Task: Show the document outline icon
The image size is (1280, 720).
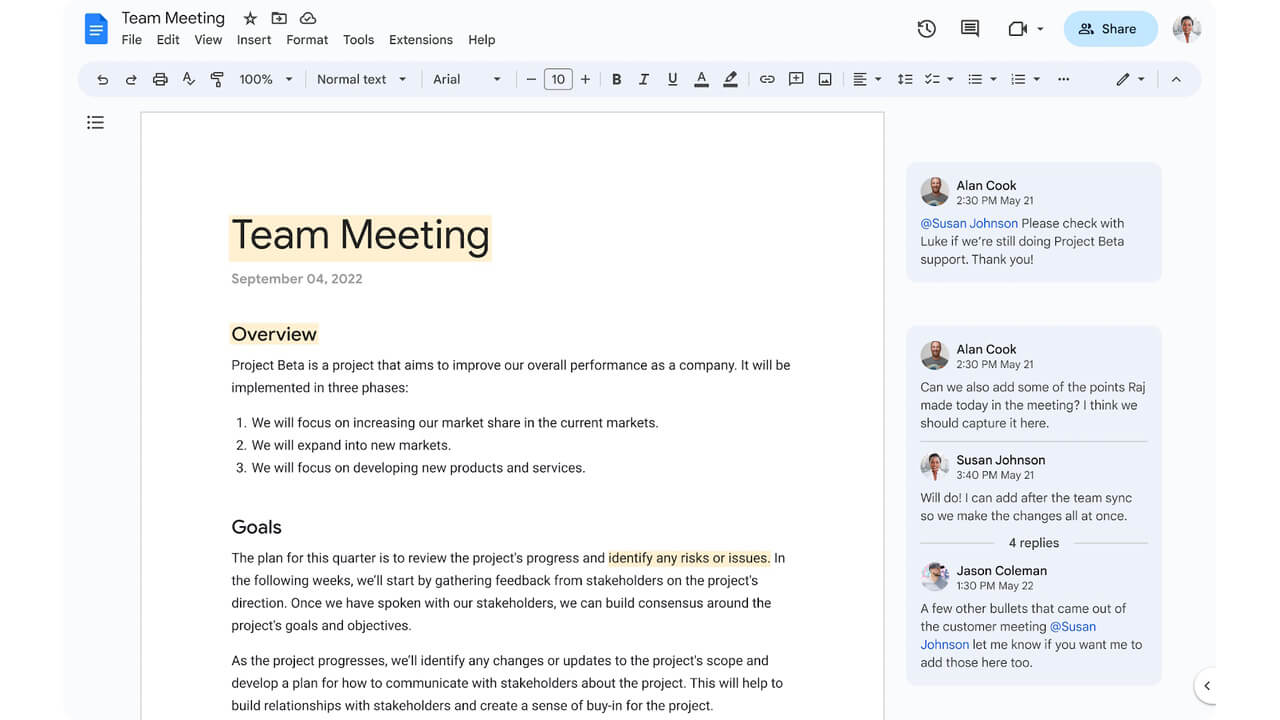Action: pos(95,122)
